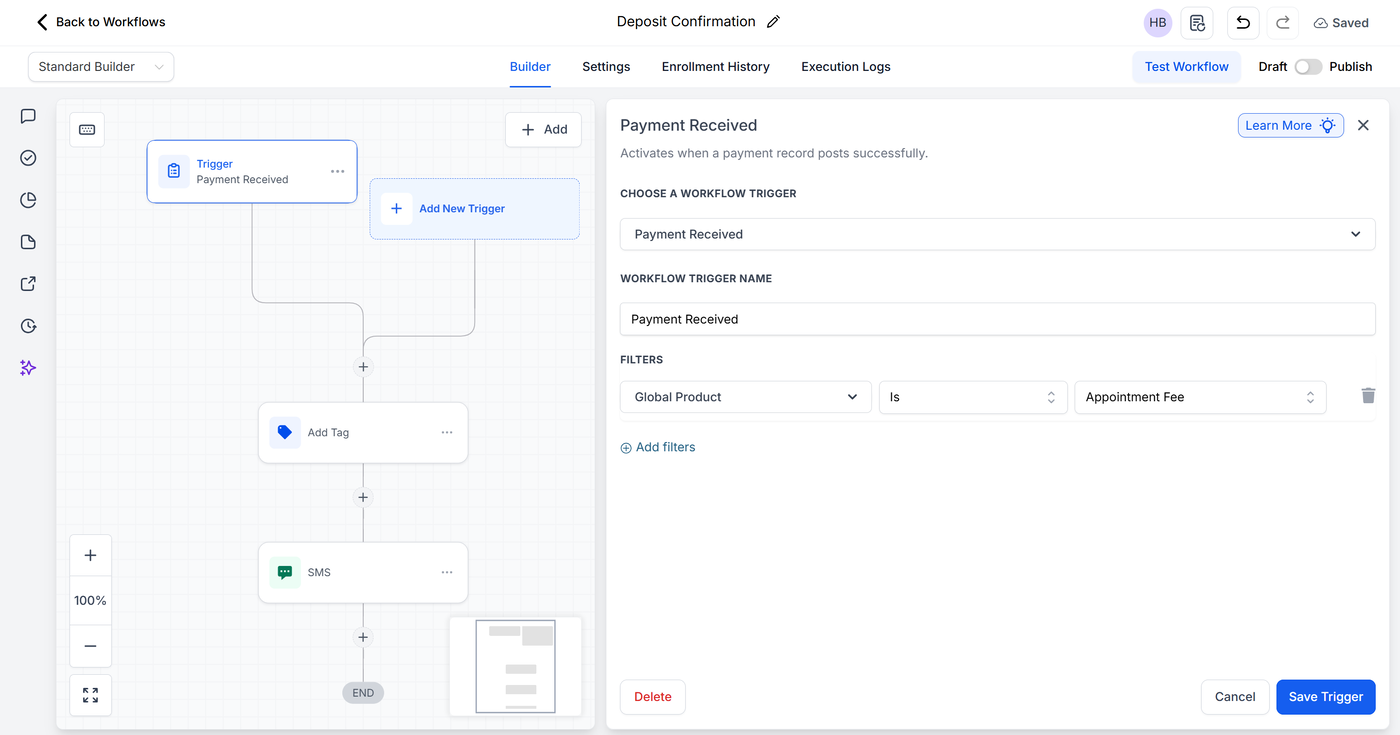Open the Execution Logs tab

tap(845, 67)
